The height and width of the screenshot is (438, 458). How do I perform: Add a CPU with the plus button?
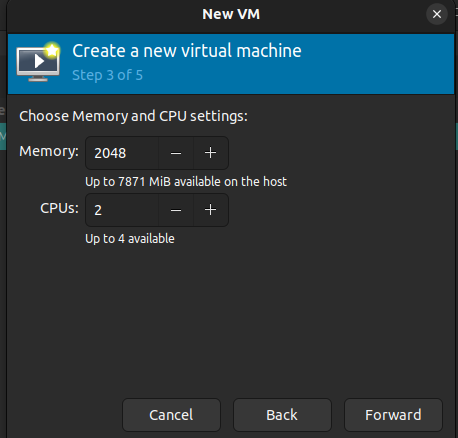pyautogui.click(x=211, y=210)
